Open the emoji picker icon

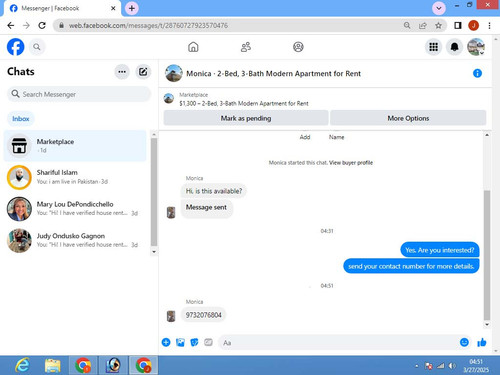pyautogui.click(x=464, y=342)
